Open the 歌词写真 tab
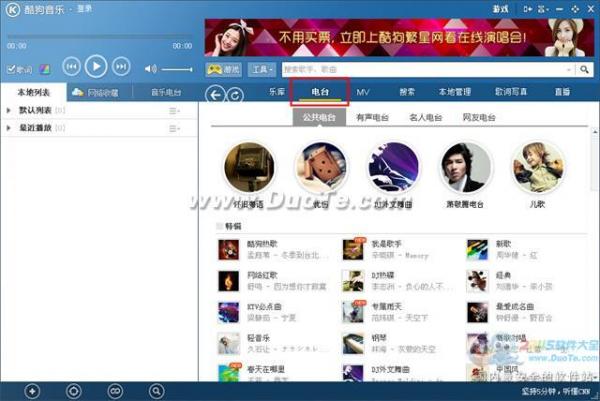600x401 pixels. [511, 91]
